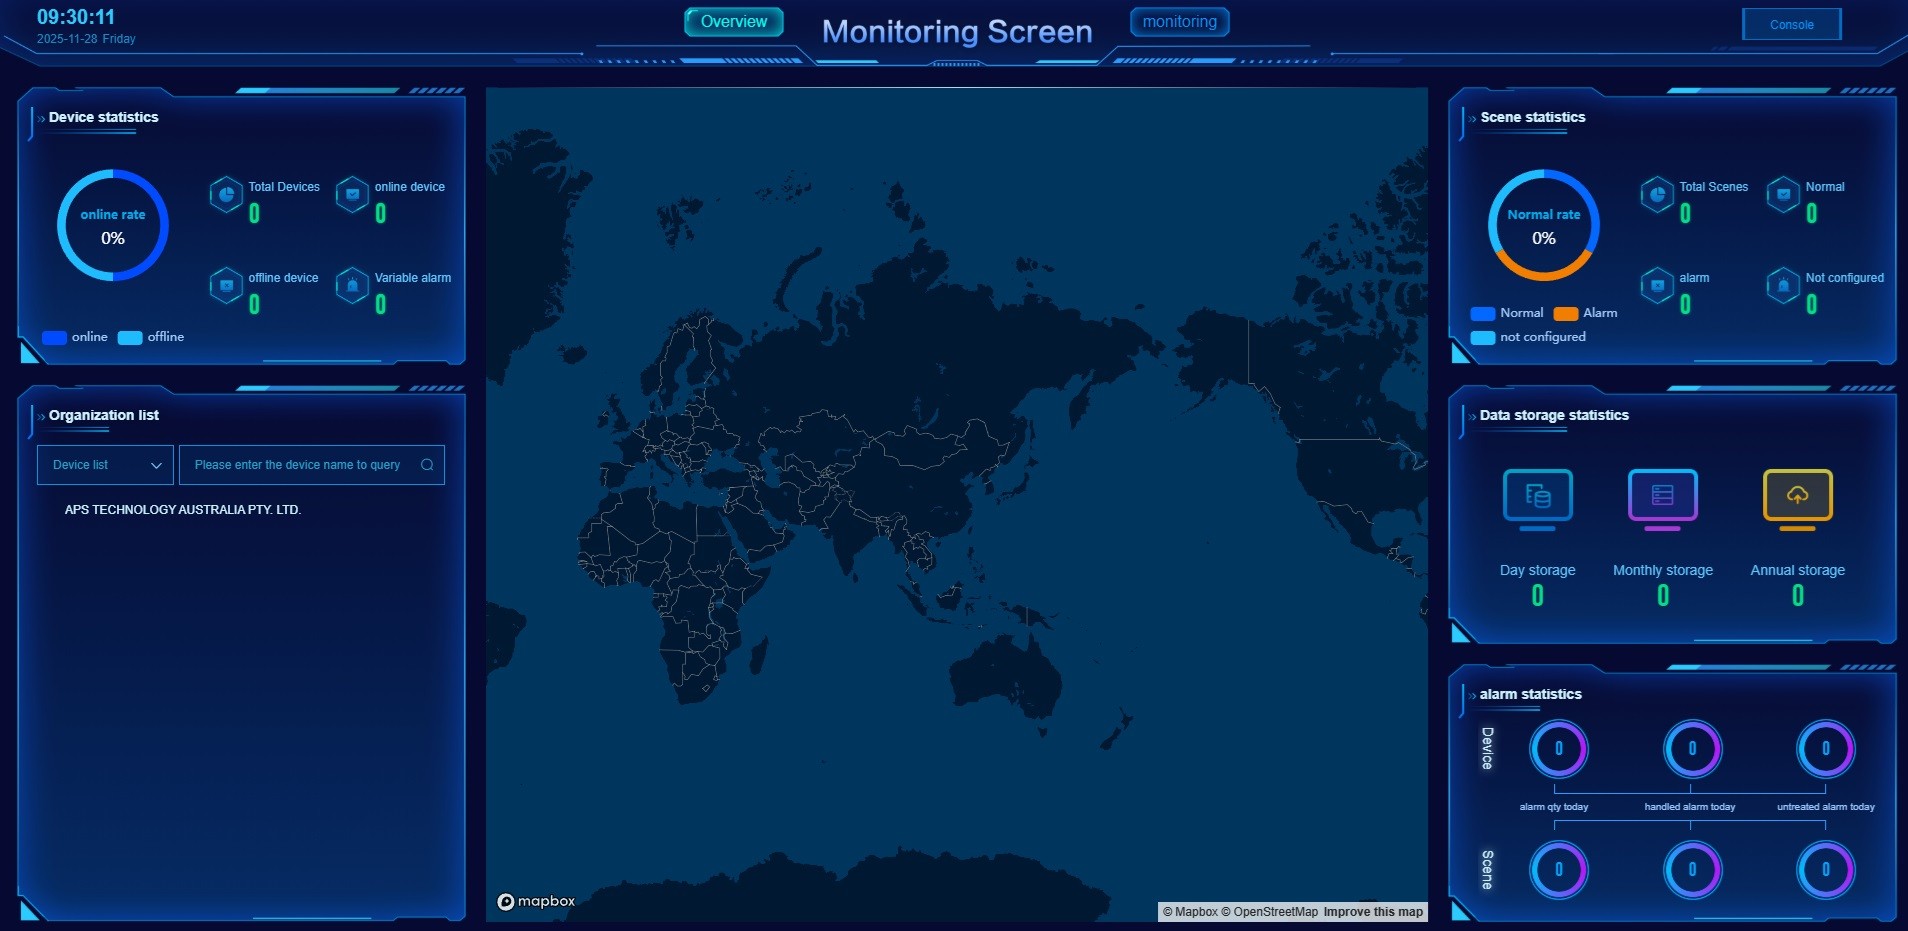Screen dimensions: 1908x931
Task: Click the Monthly storage label
Action: pyautogui.click(x=1663, y=570)
